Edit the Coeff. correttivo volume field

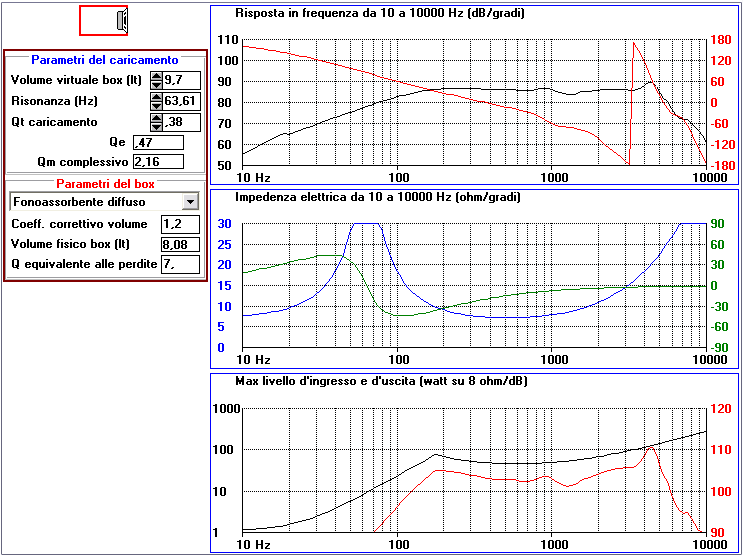(x=181, y=224)
